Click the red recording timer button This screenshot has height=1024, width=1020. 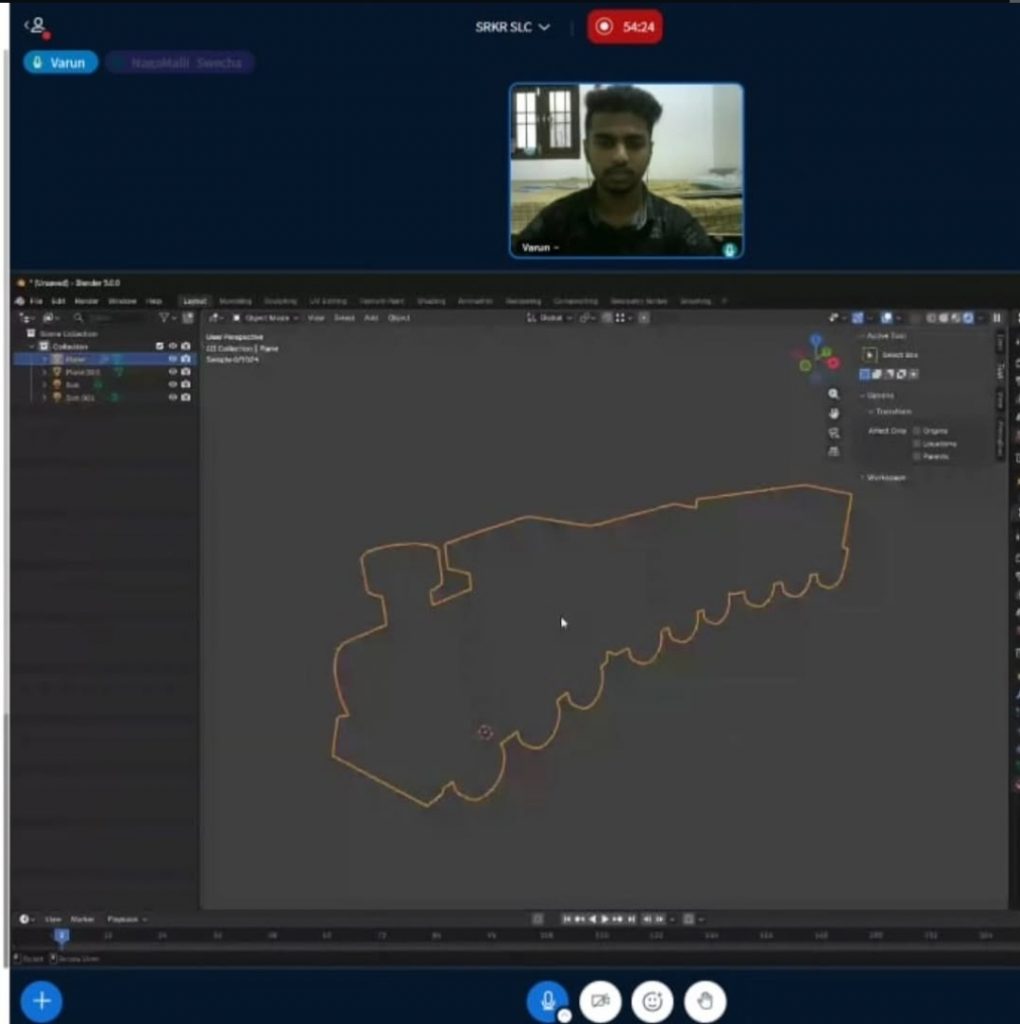click(625, 27)
